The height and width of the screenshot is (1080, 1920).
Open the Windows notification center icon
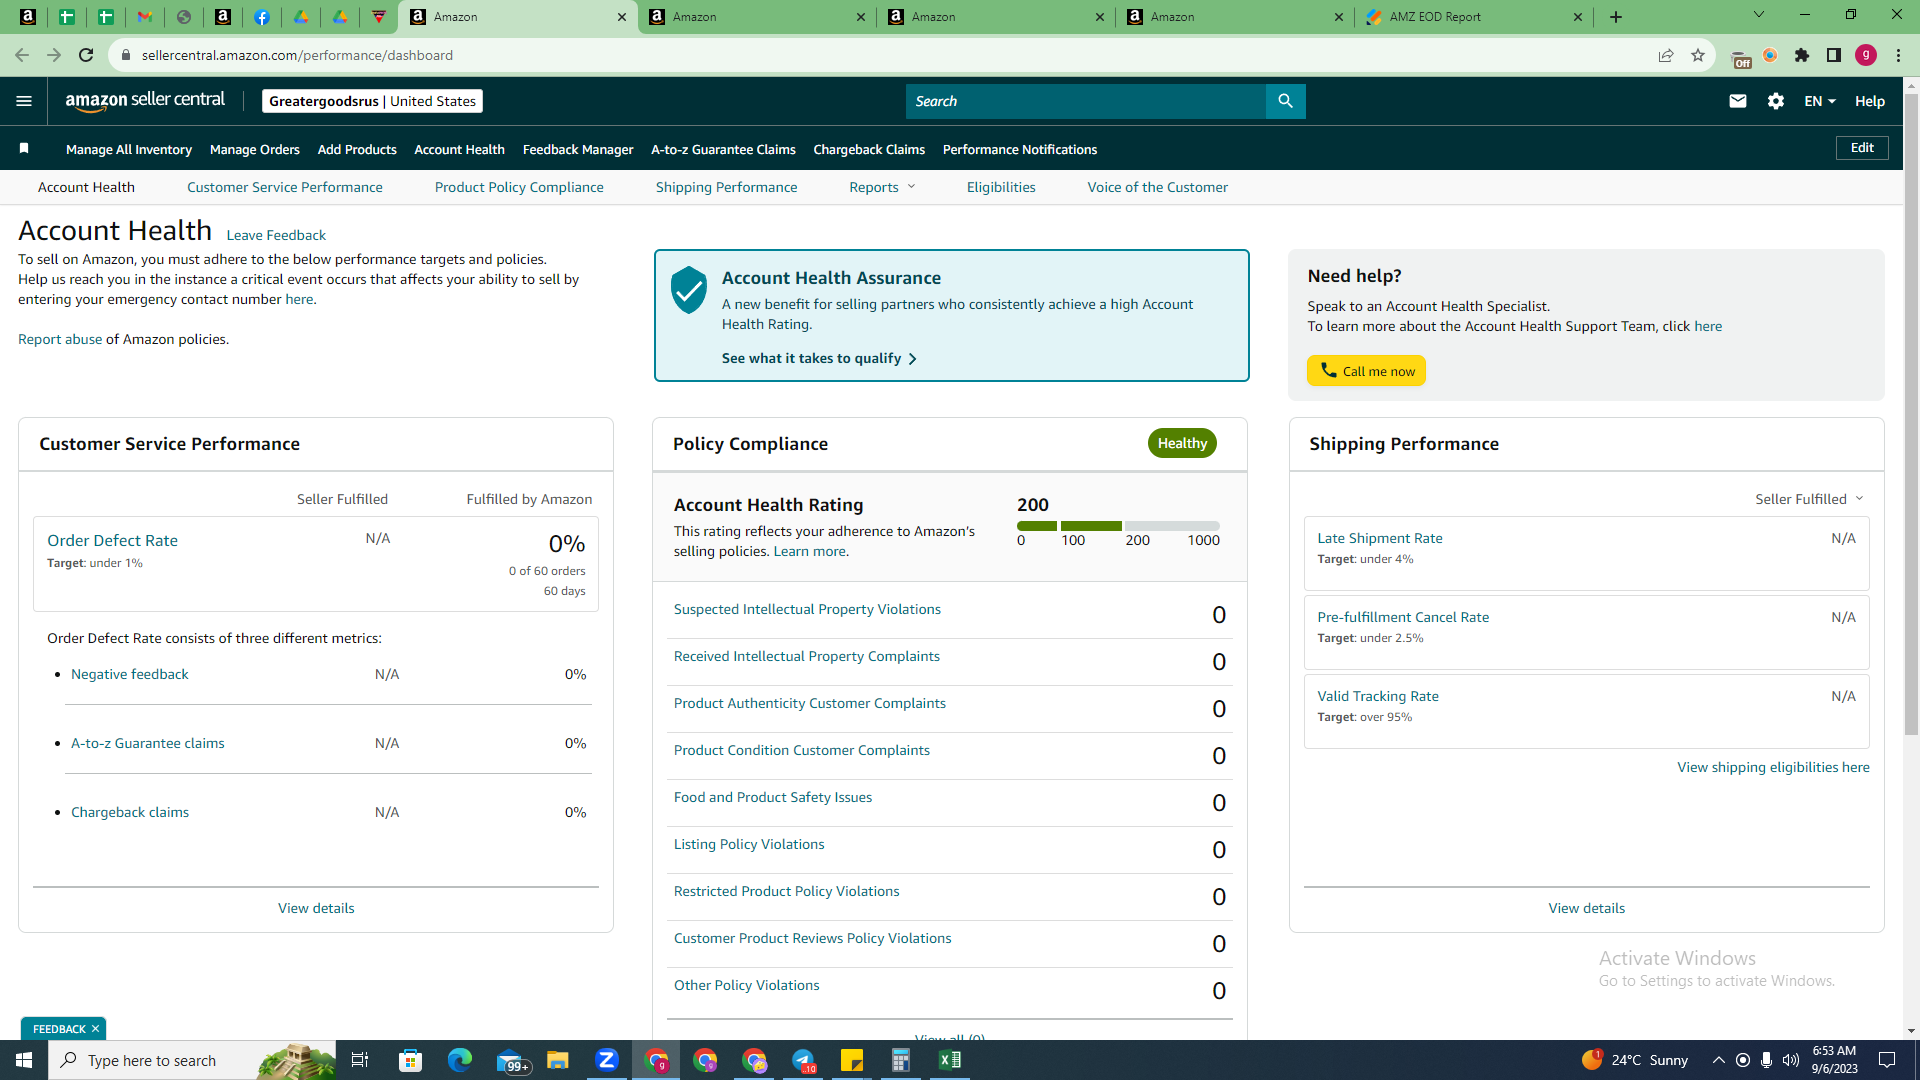tap(1887, 1060)
